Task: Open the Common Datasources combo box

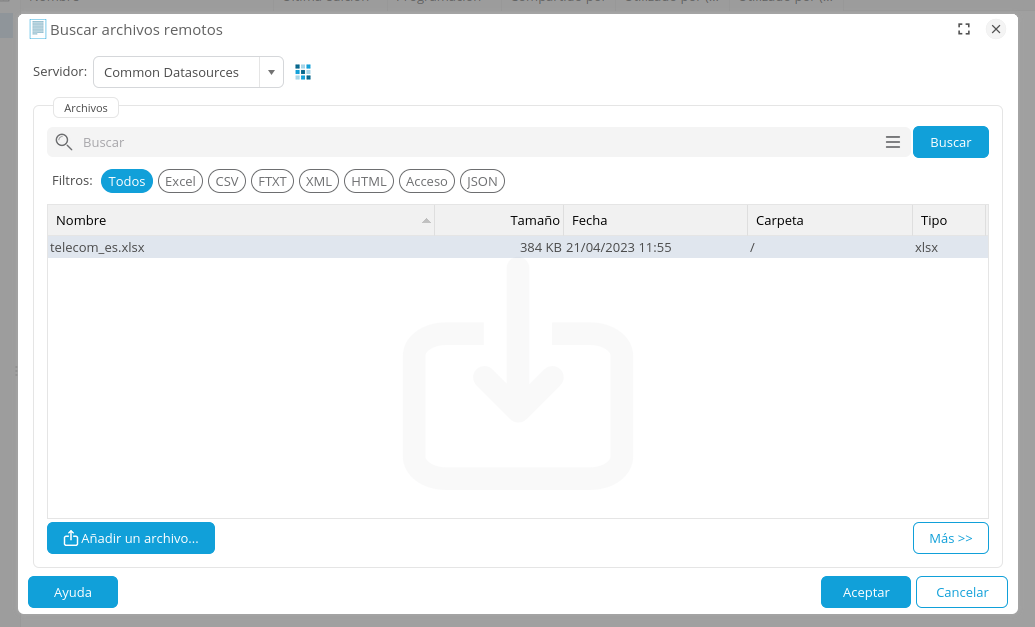Action: coord(177,72)
